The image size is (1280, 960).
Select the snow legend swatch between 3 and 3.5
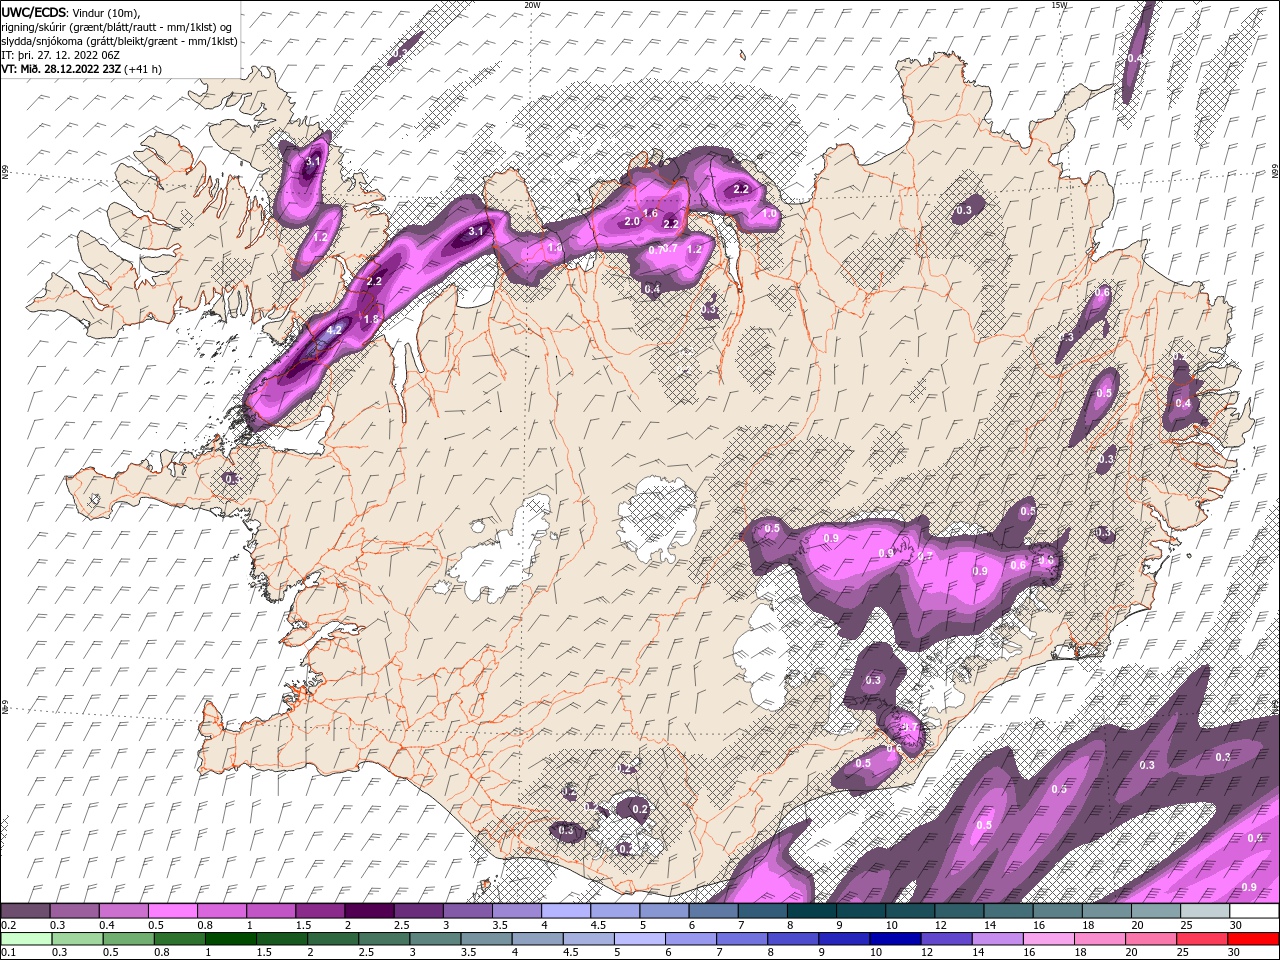(467, 911)
